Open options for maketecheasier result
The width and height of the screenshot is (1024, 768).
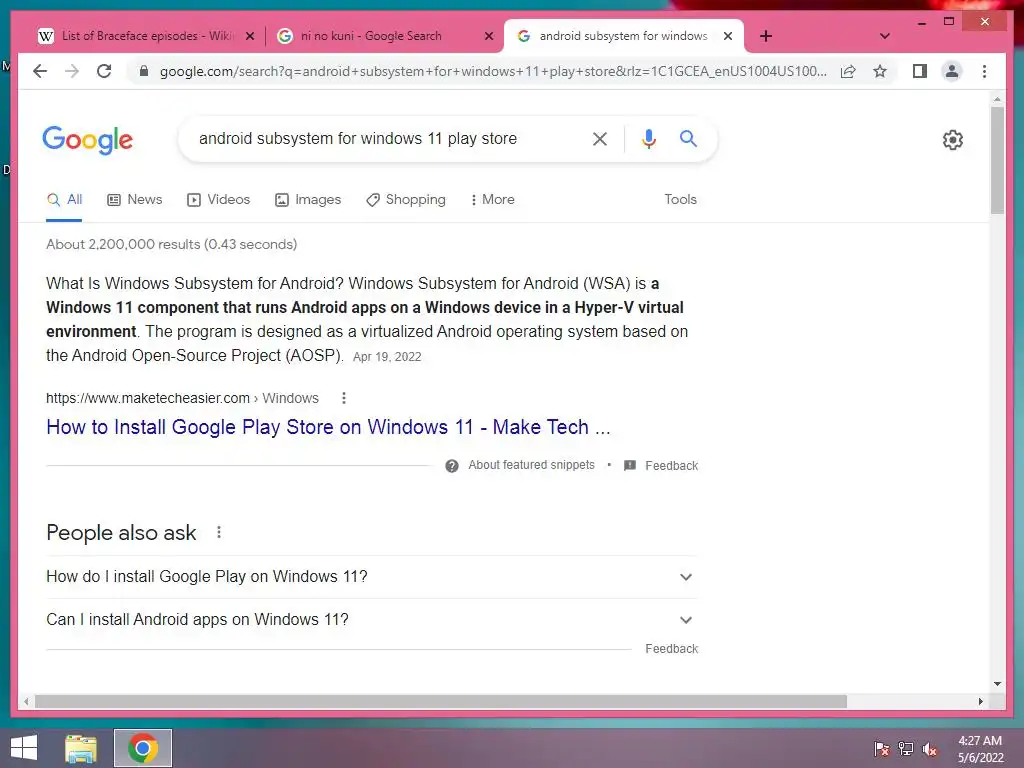(344, 398)
